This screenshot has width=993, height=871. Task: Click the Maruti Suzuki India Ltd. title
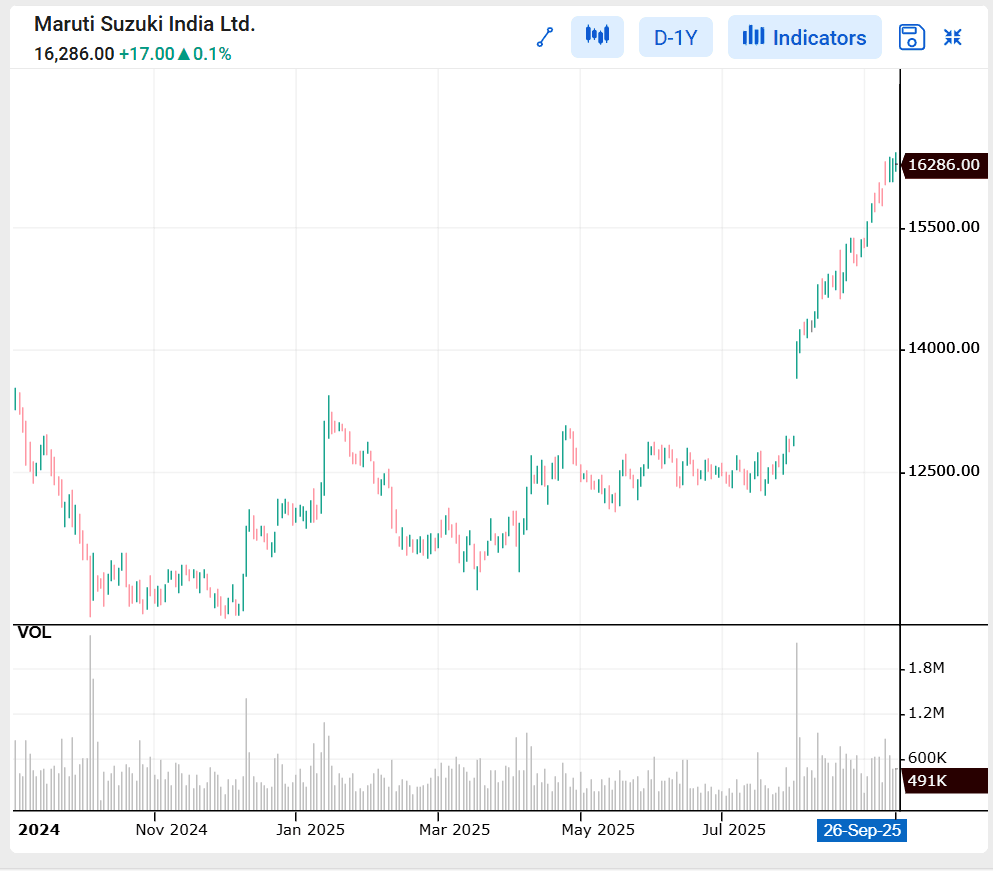click(x=144, y=24)
